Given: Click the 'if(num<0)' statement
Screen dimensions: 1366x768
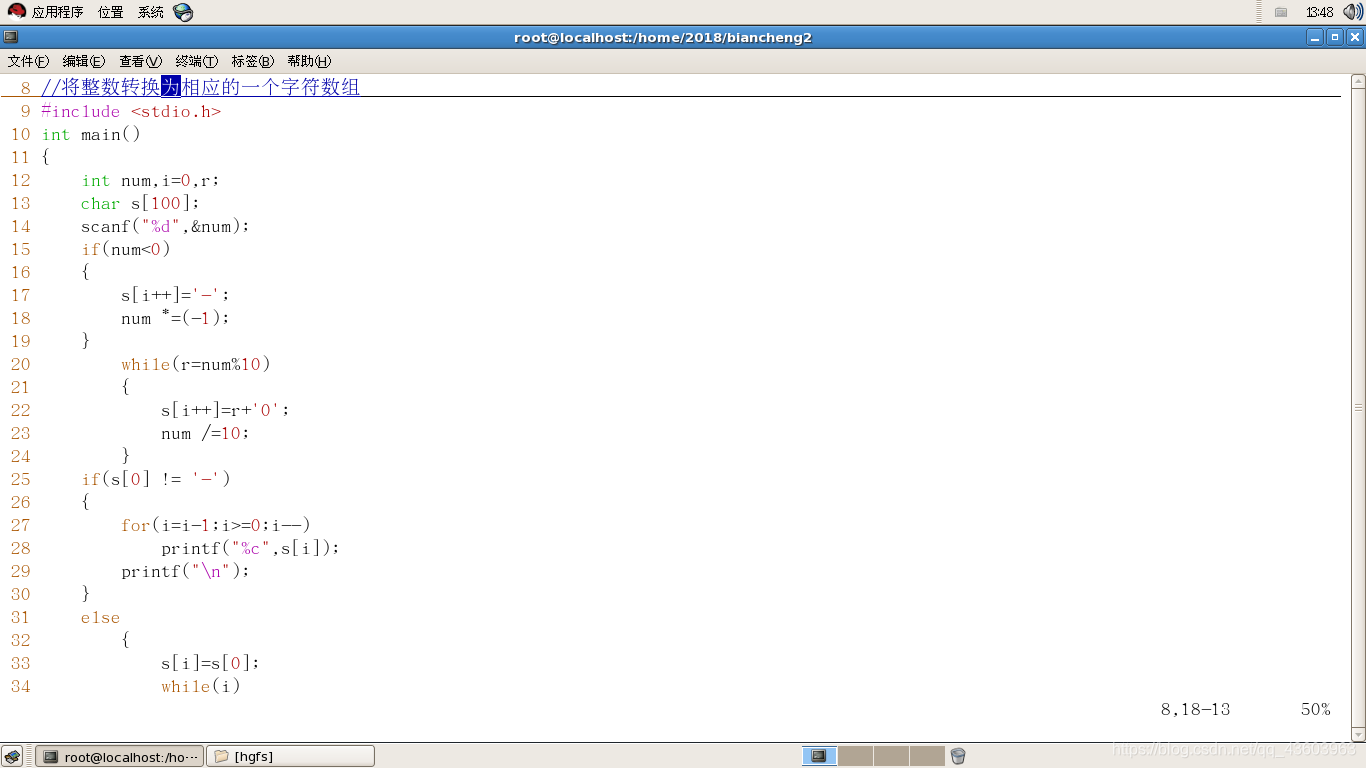Looking at the screenshot, I should (126, 250).
